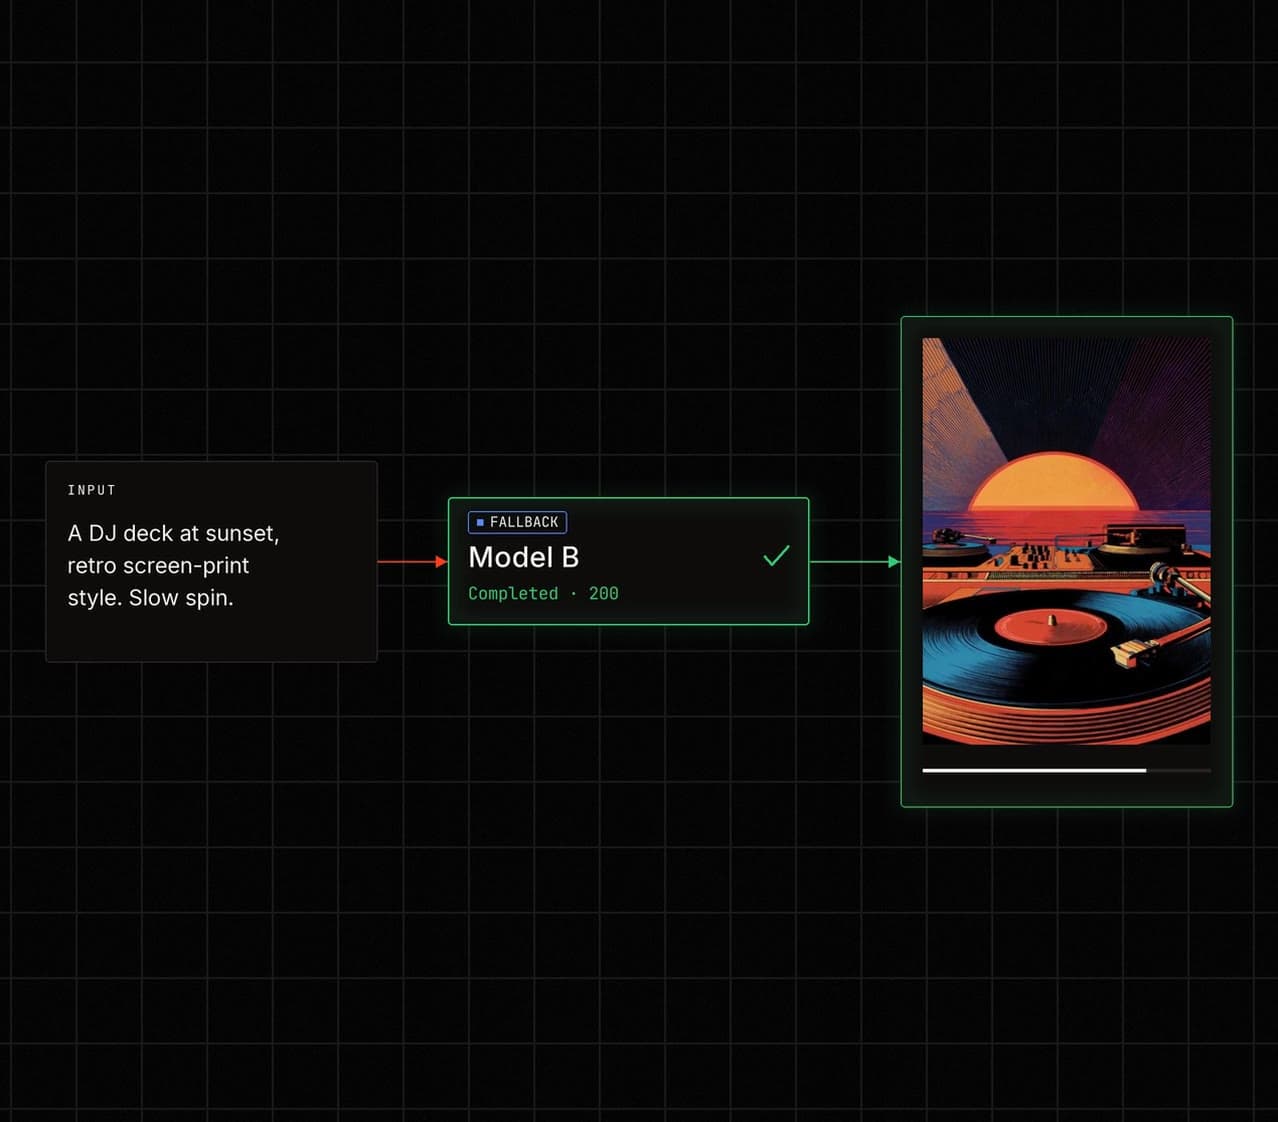This screenshot has width=1278, height=1122.
Task: Click the DJ deck prompt text
Action: pos(173,565)
